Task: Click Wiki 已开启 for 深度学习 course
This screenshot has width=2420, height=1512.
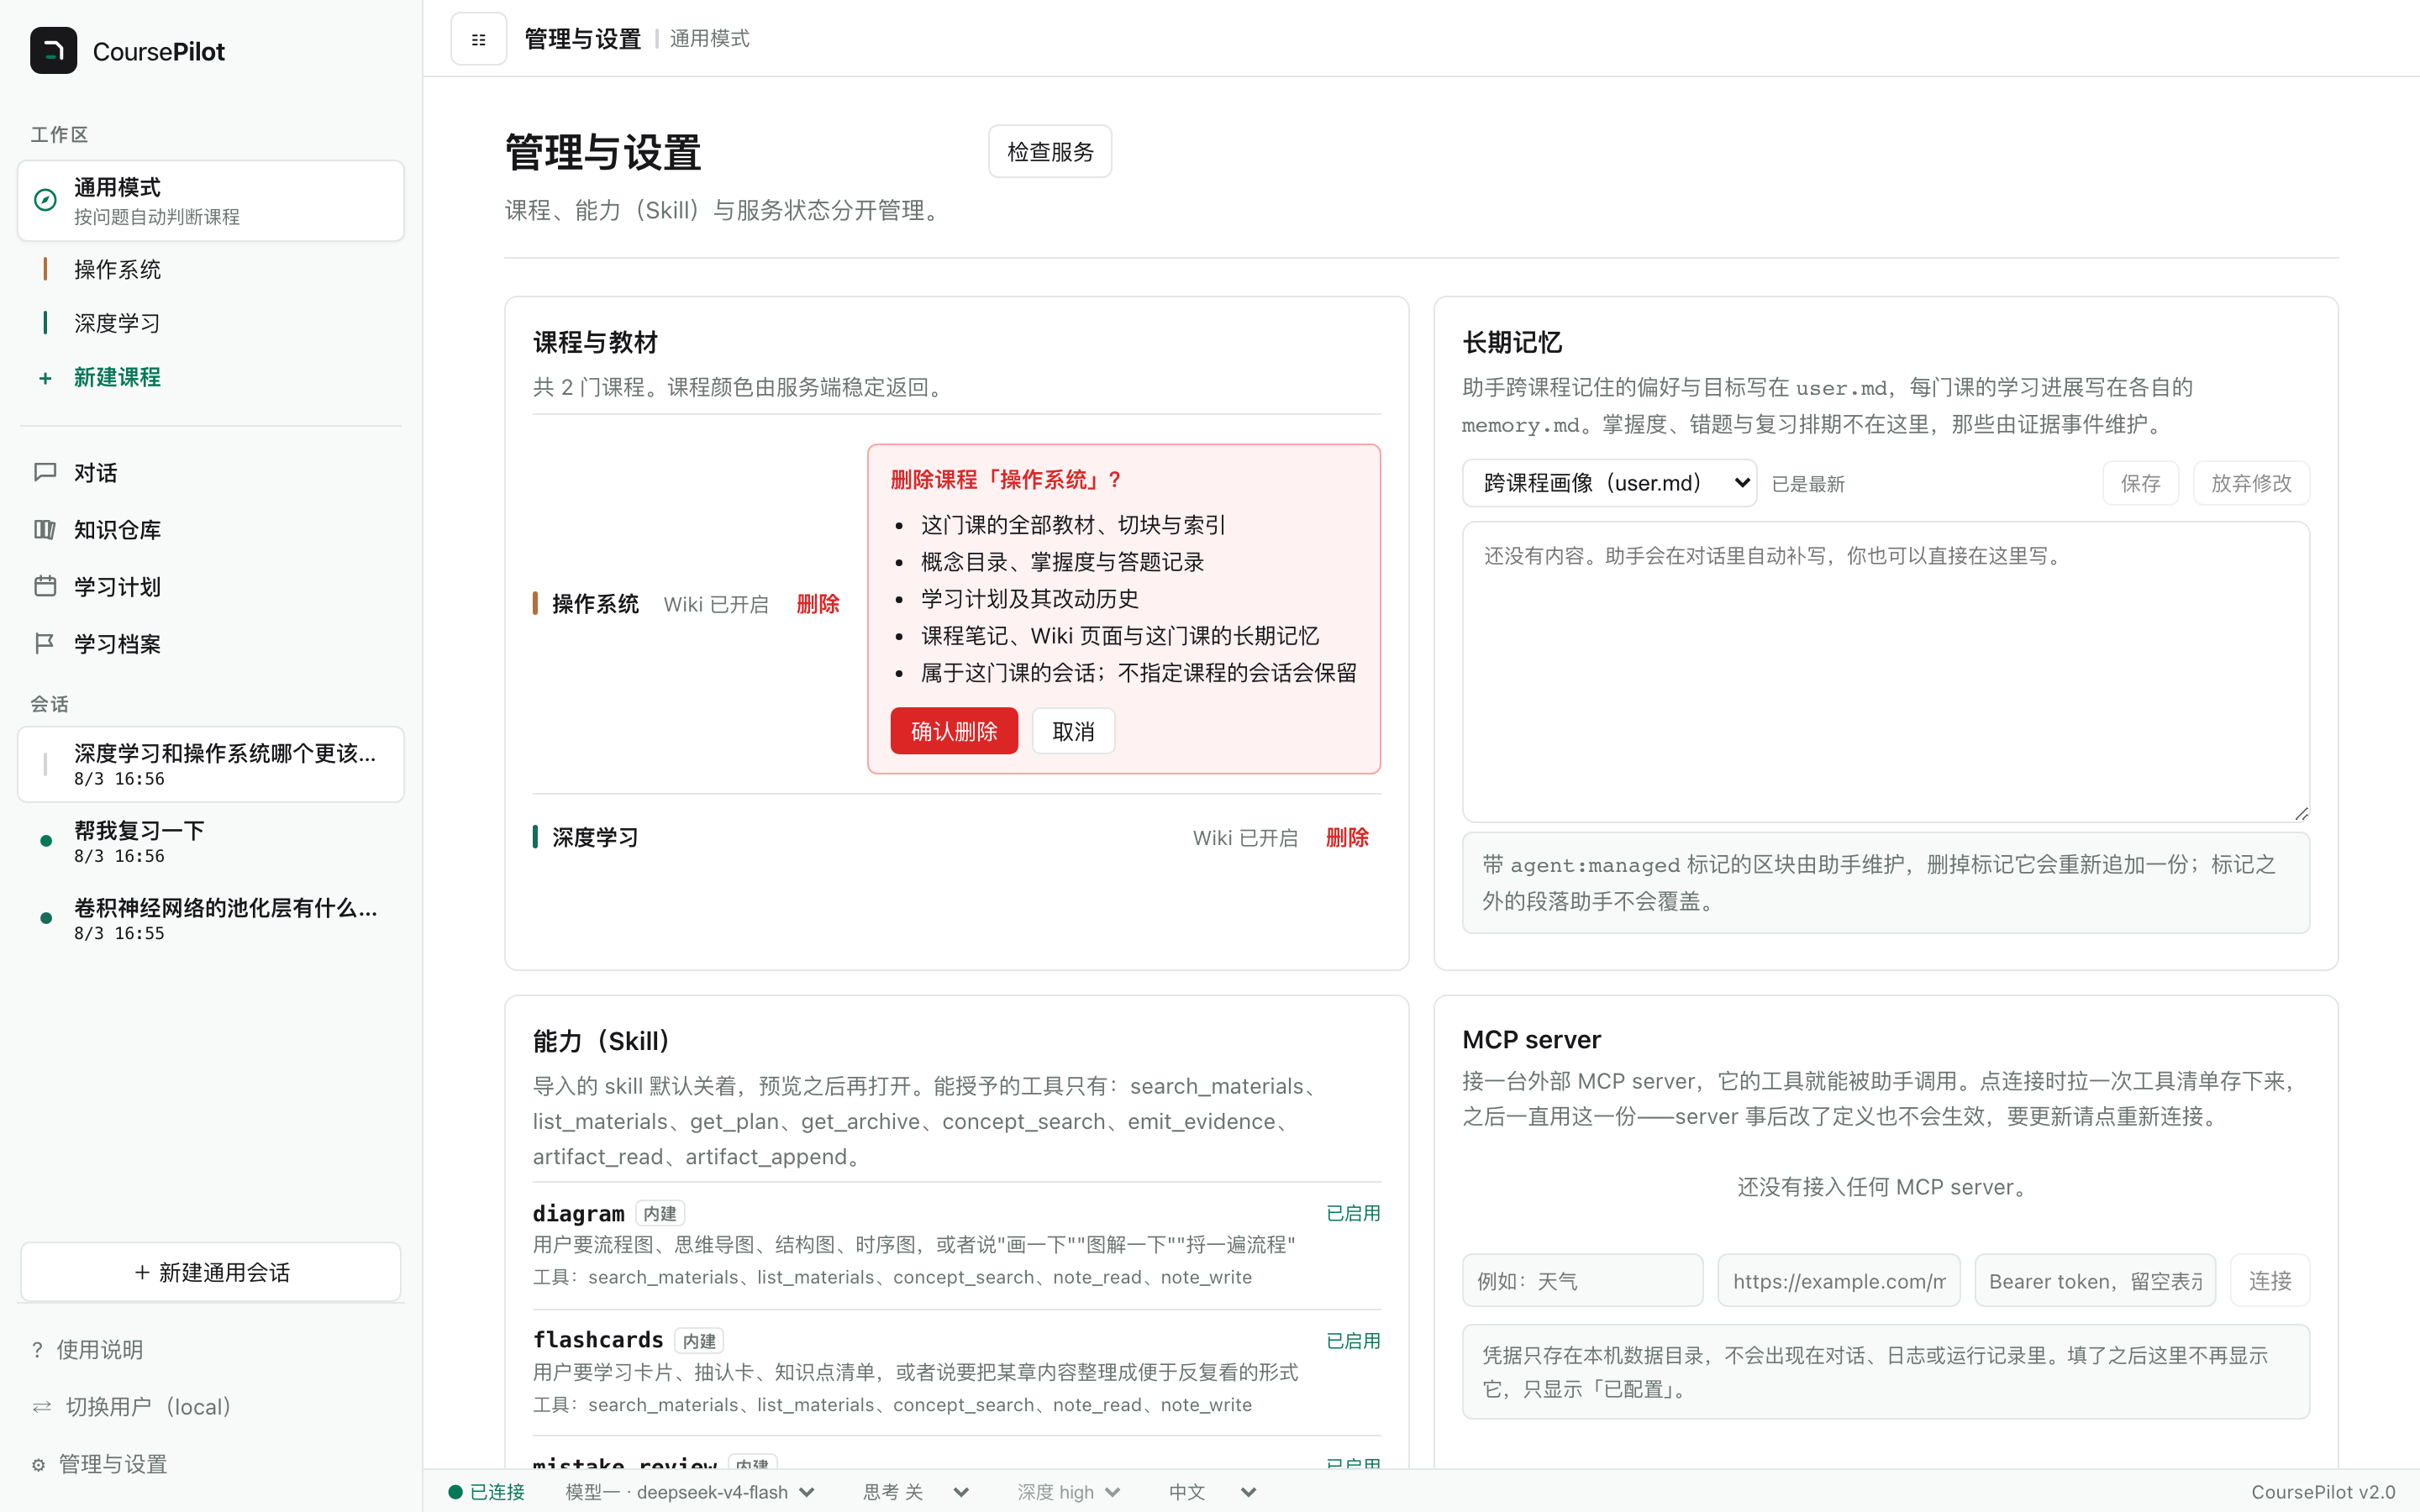Action: [1245, 838]
